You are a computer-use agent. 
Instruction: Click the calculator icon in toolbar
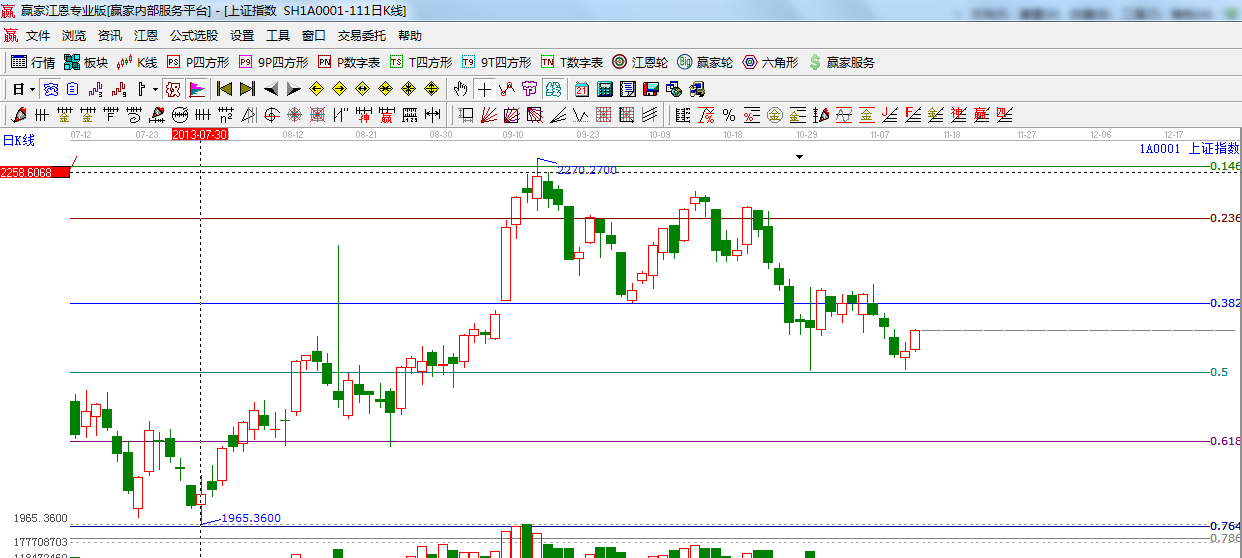604,89
